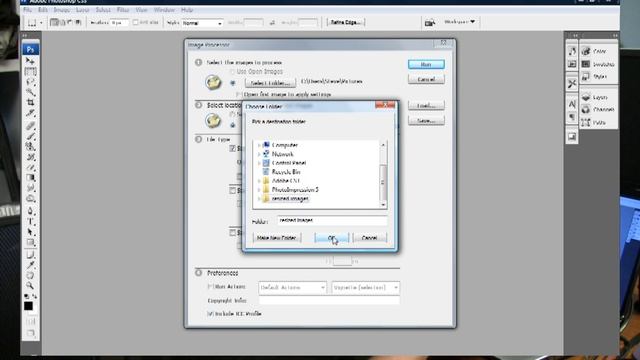This screenshot has width=640, height=360.
Task: Toggle the Include ICC Profile checkbox
Action: pyautogui.click(x=210, y=313)
